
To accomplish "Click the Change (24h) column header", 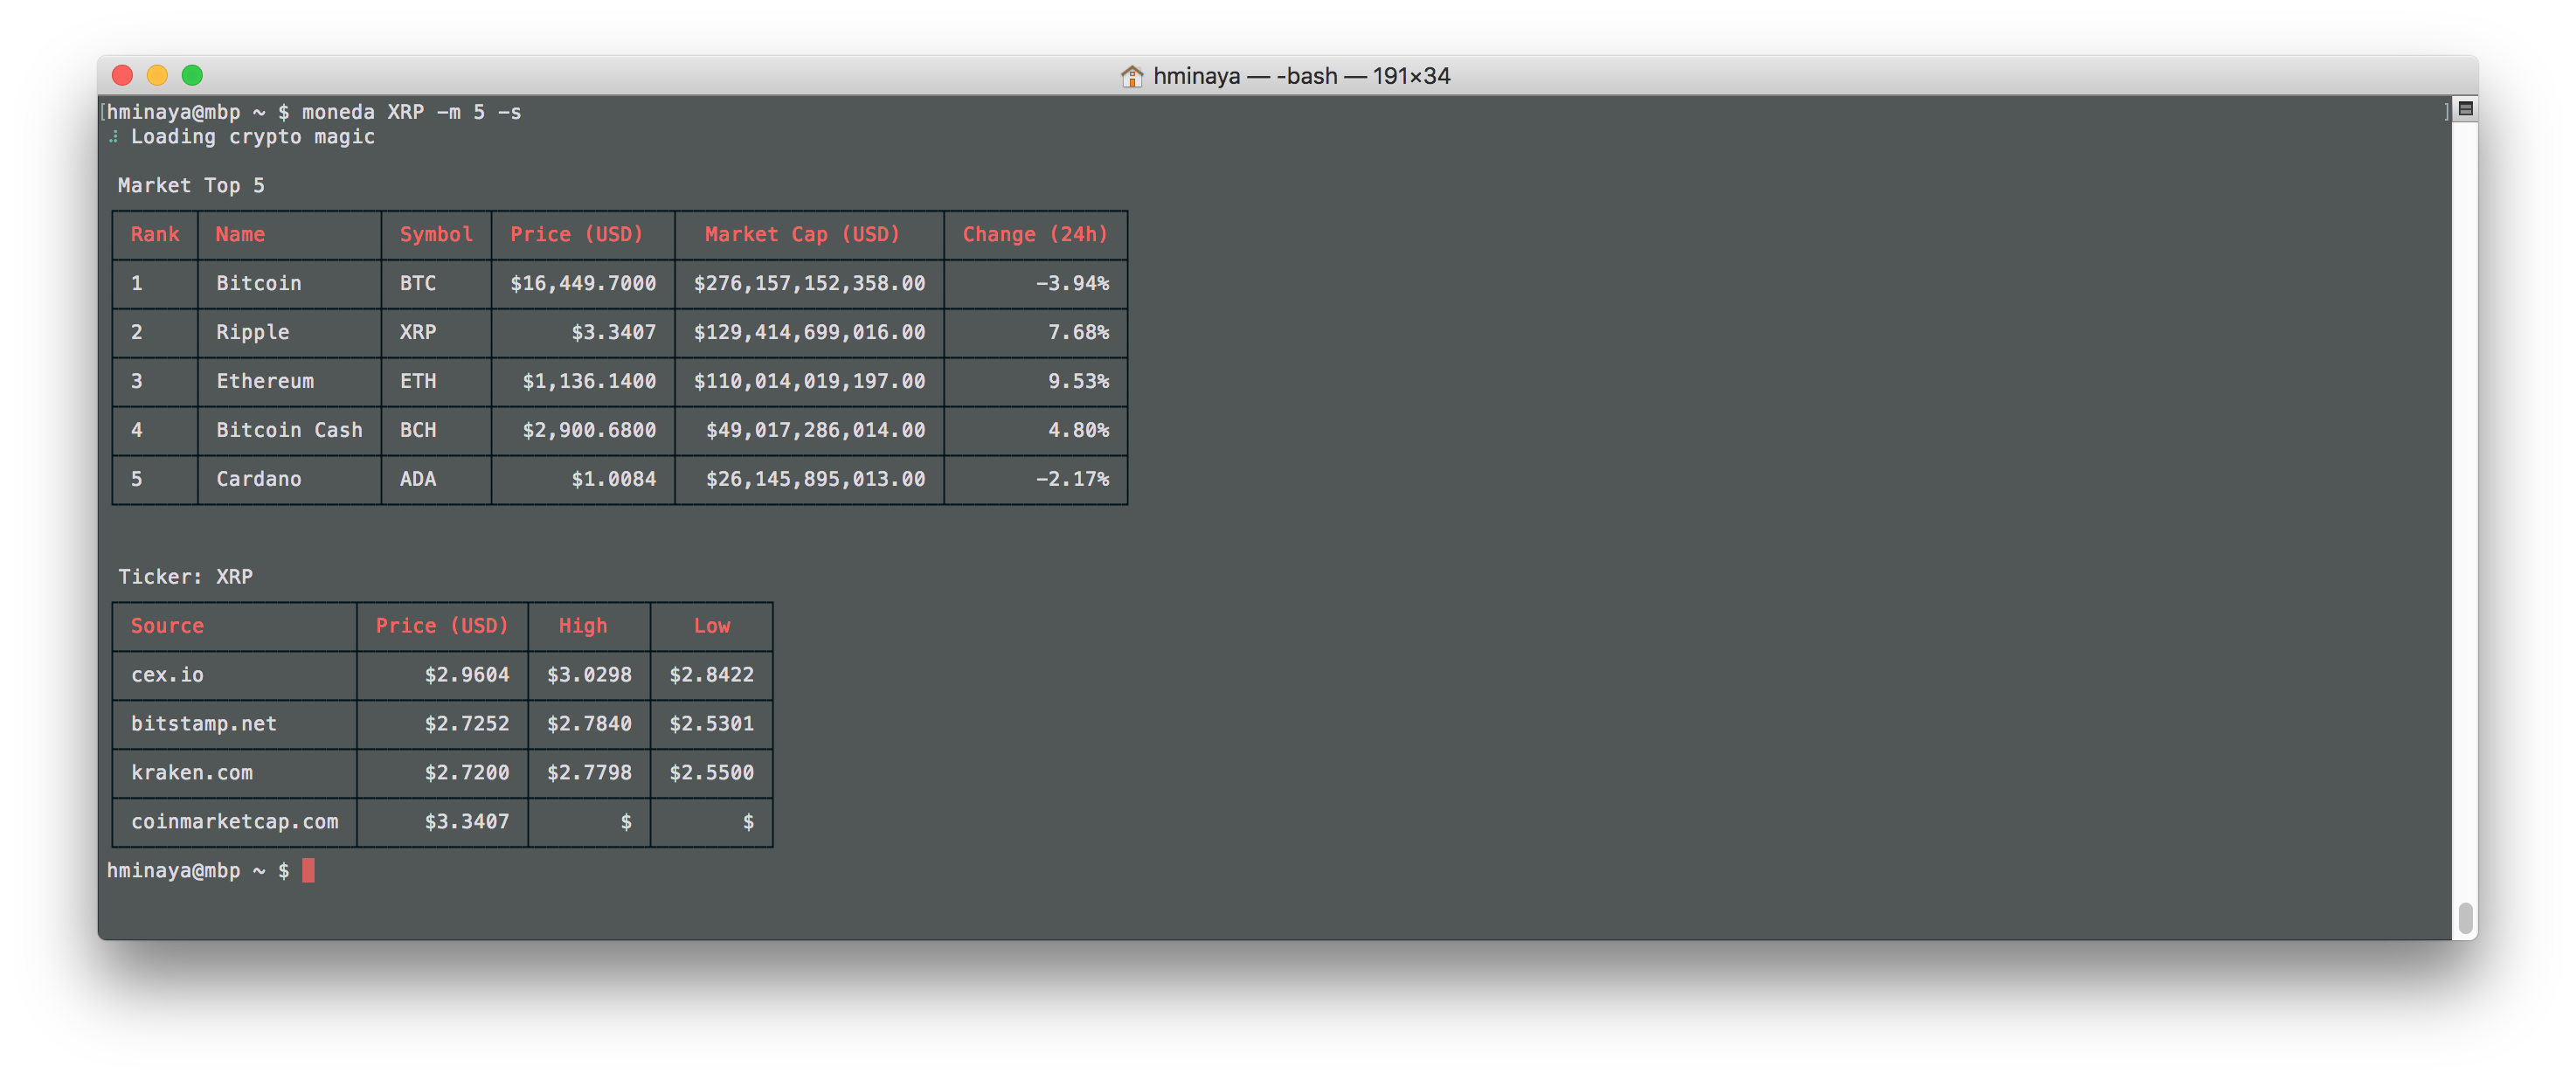I will pyautogui.click(x=1034, y=234).
